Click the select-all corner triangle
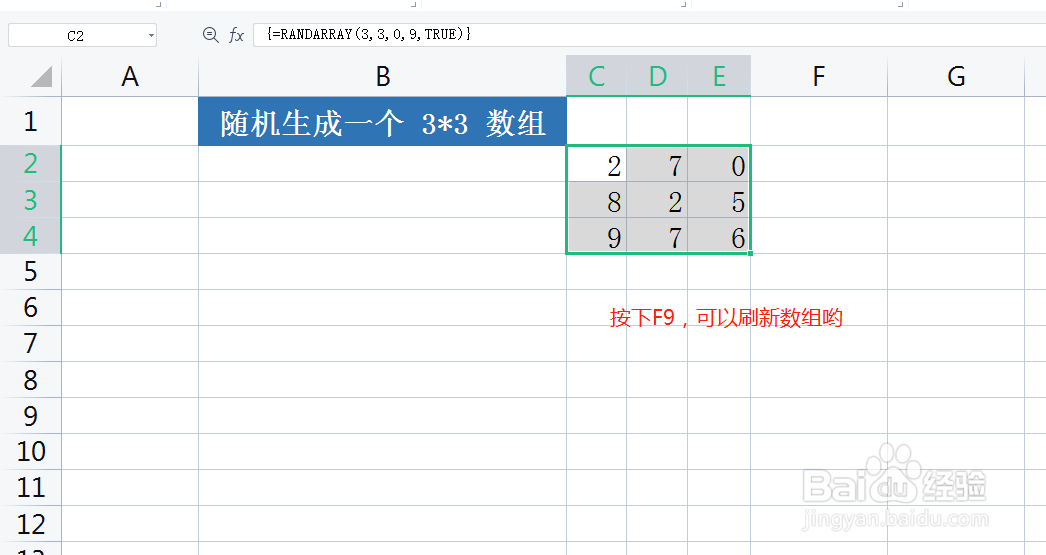 [41, 76]
